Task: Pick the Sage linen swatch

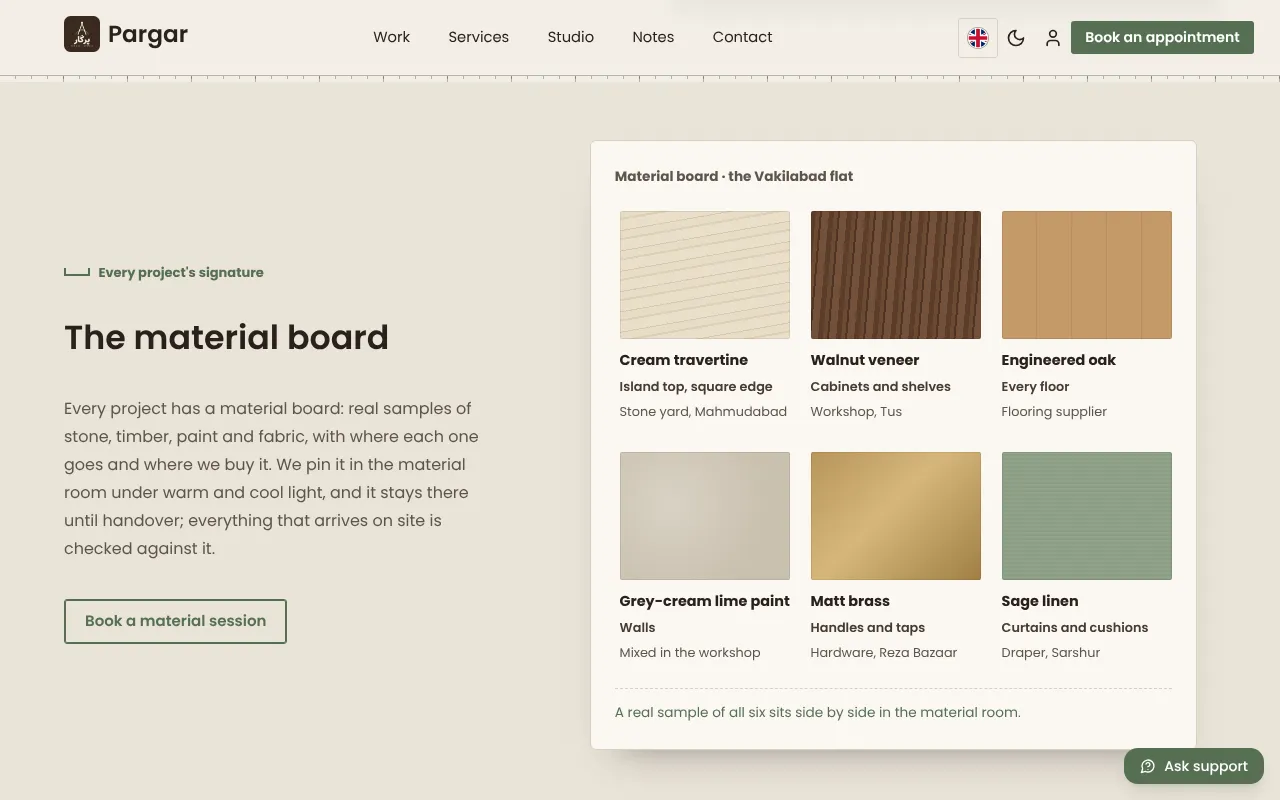Action: pyautogui.click(x=1087, y=516)
